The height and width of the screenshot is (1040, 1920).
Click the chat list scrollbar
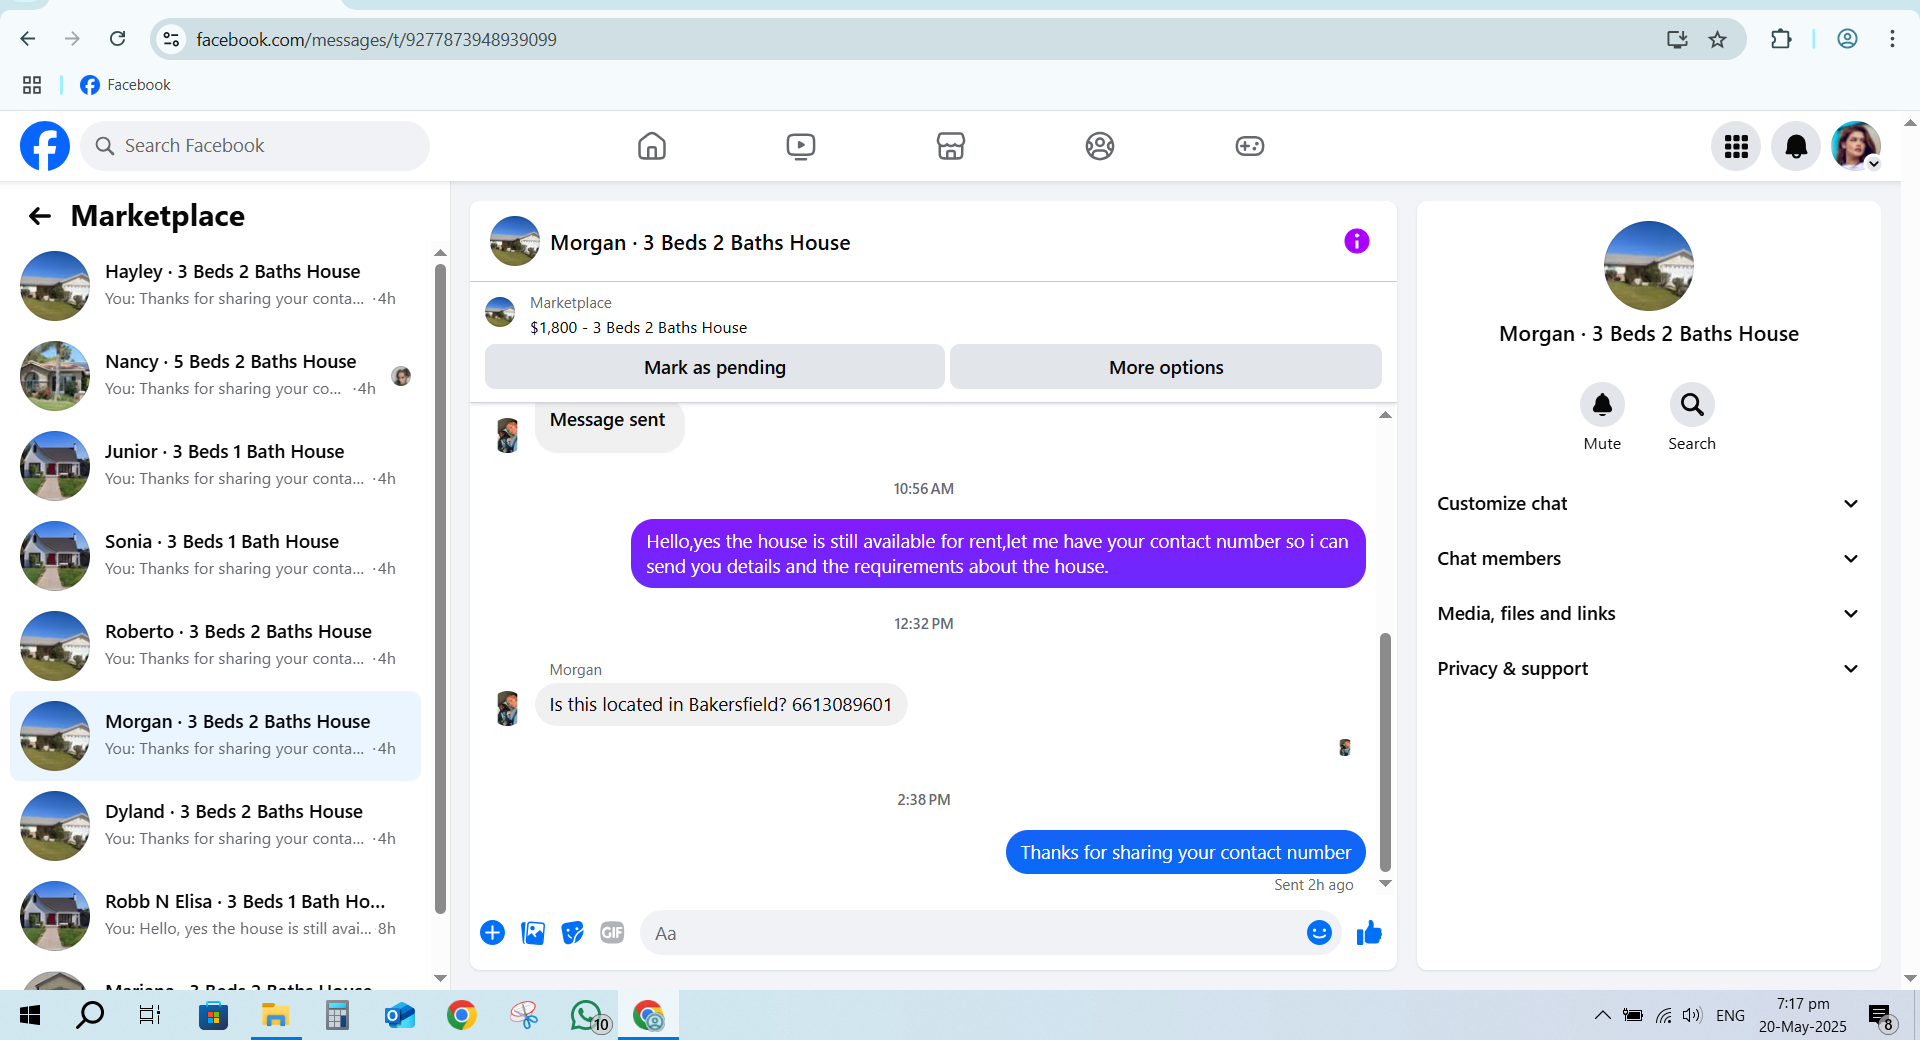tap(440, 588)
